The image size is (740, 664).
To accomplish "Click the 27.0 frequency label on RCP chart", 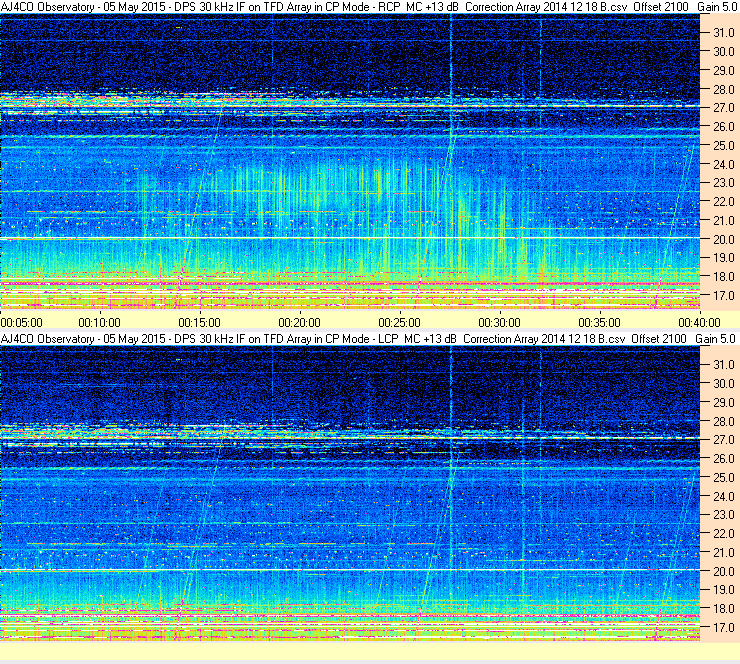I will (724, 108).
